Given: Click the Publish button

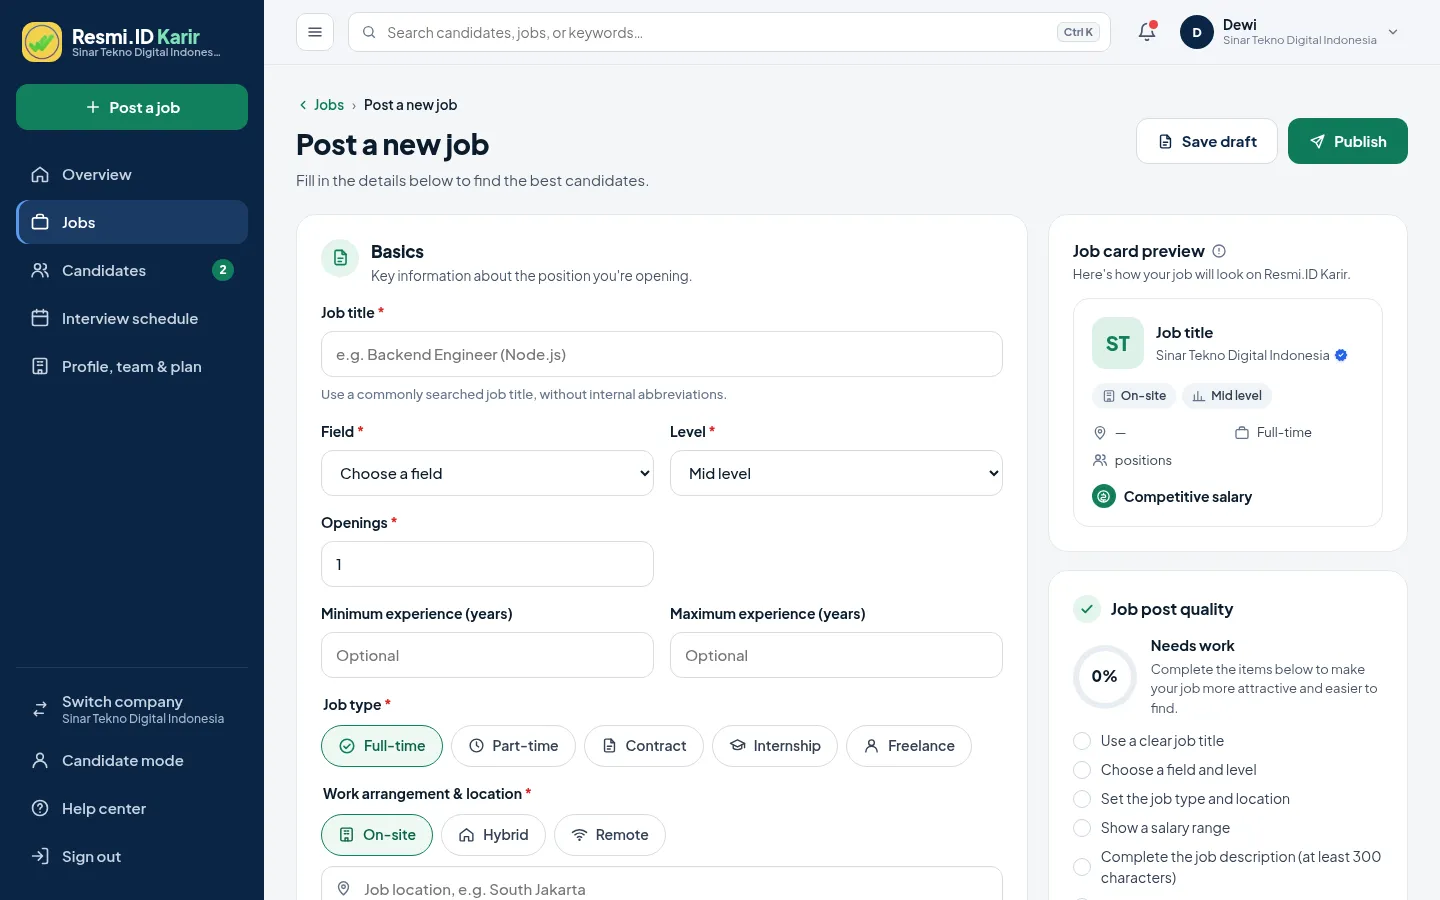Looking at the screenshot, I should [x=1348, y=141].
